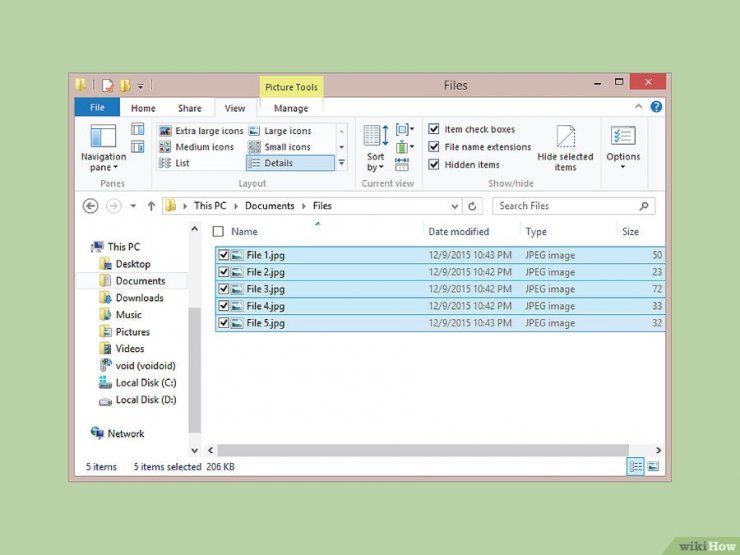Switch to Extra large icons layout
740x555 pixels.
pyautogui.click(x=201, y=131)
